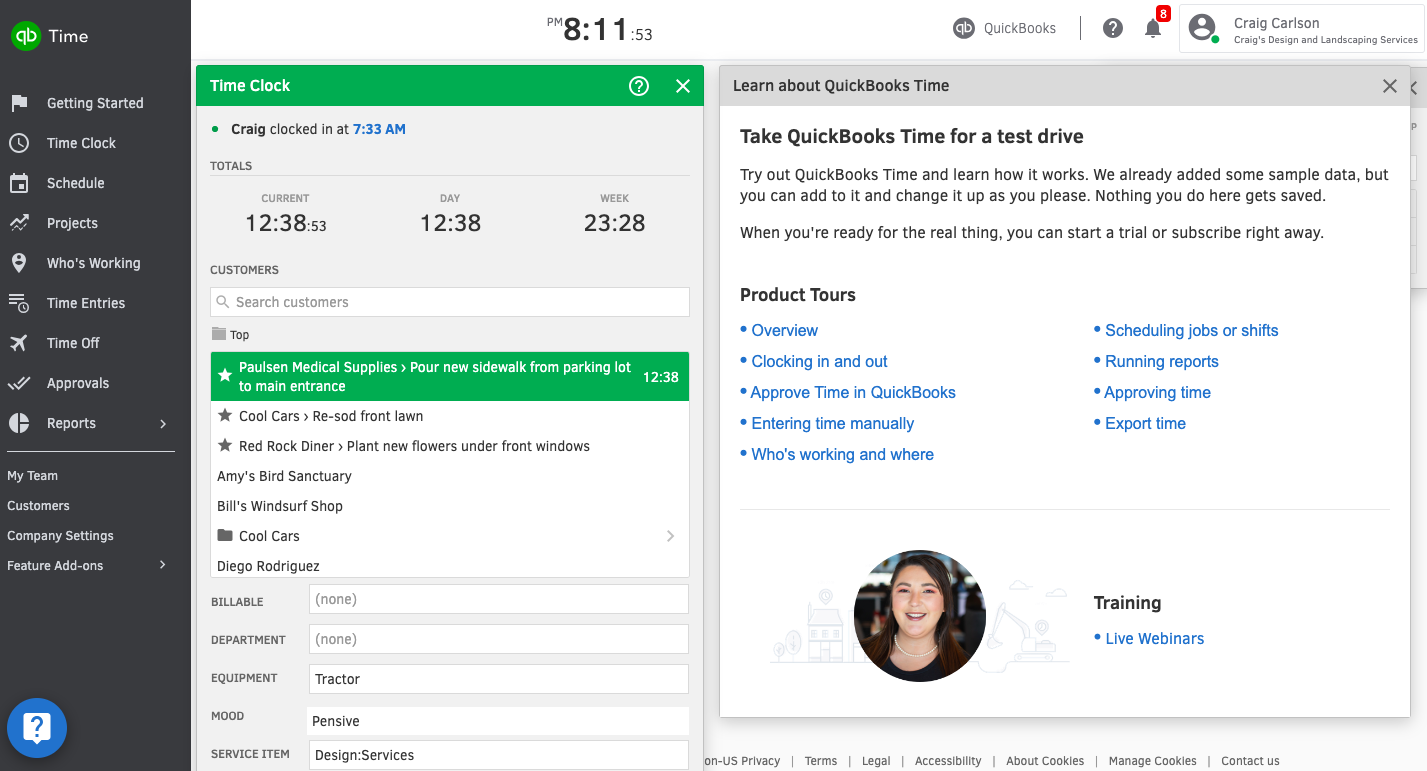Open the Department dropdown field
The image size is (1427, 771).
pyautogui.click(x=499, y=639)
